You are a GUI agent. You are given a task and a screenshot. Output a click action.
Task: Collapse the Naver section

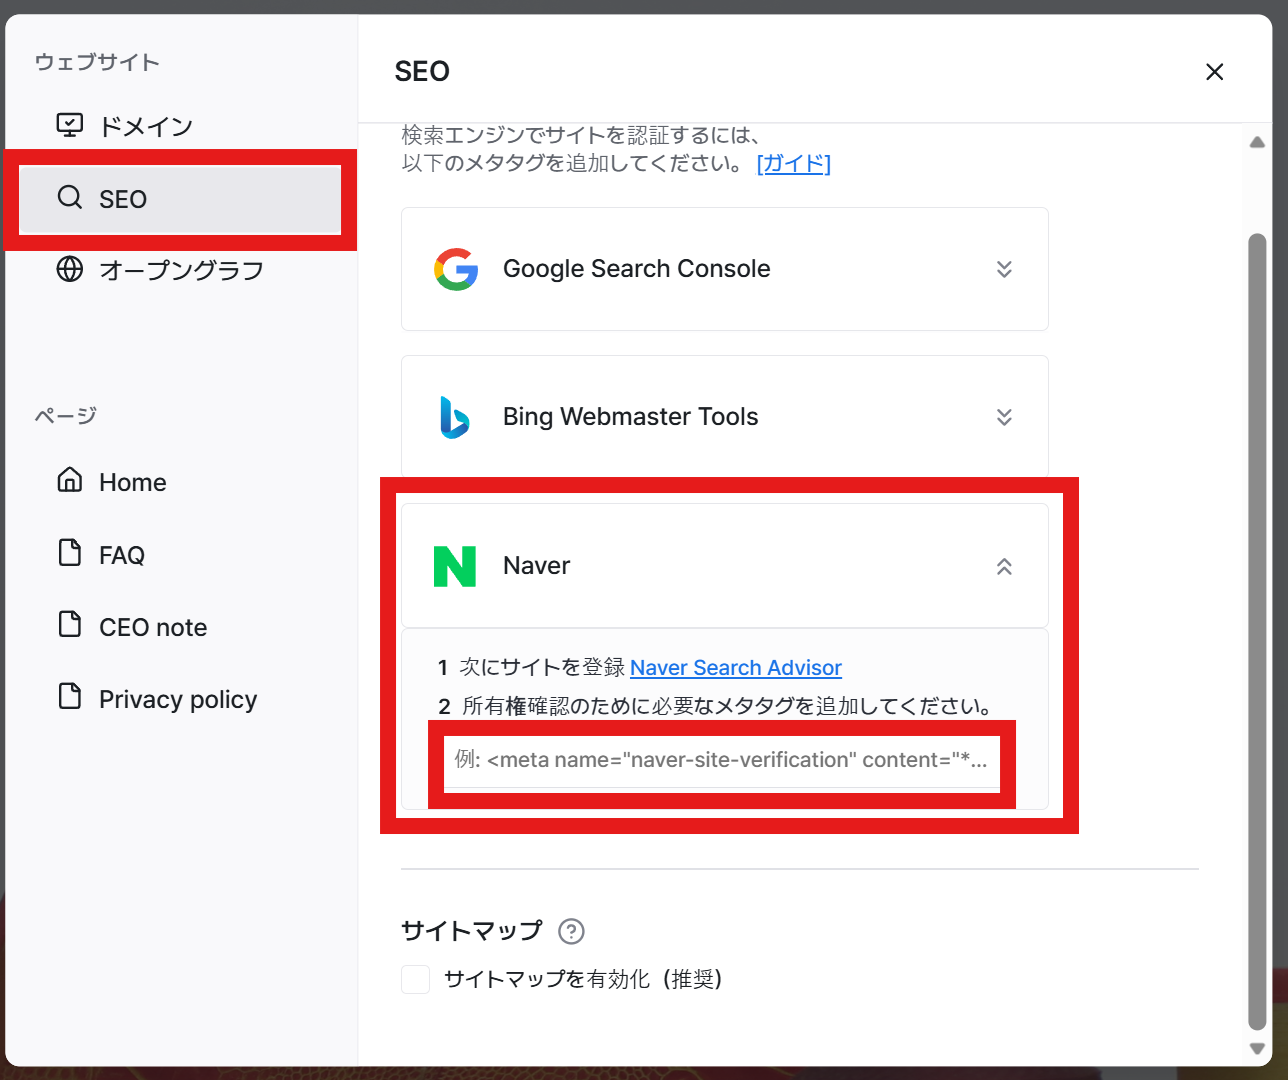[1005, 567]
